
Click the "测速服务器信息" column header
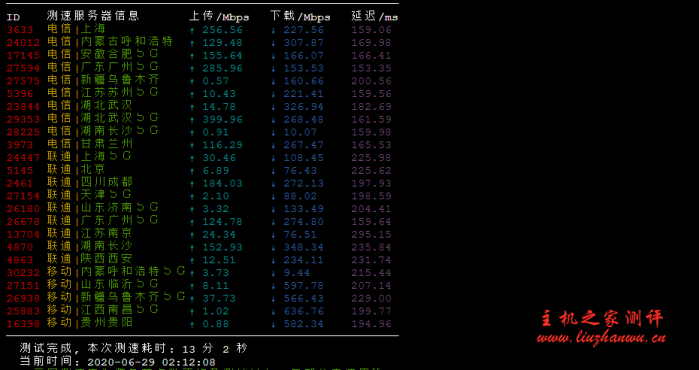click(93, 16)
